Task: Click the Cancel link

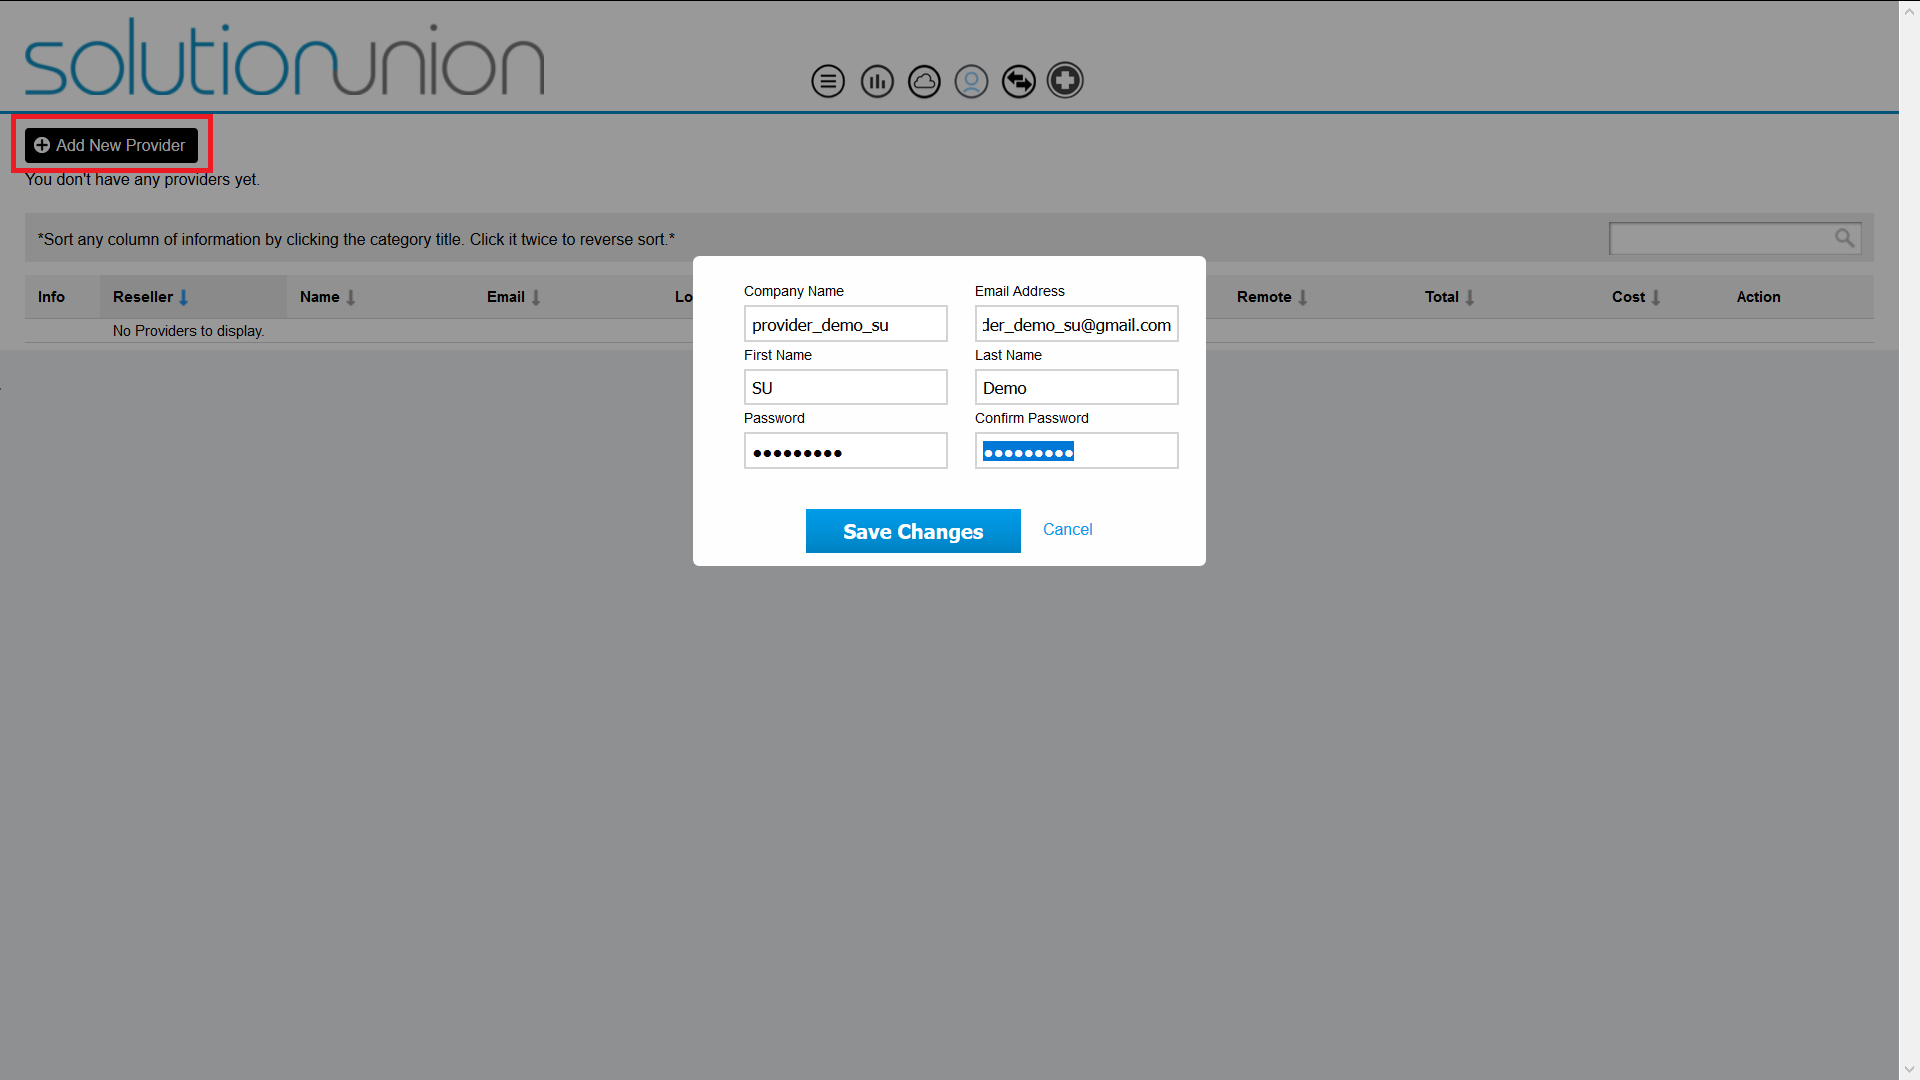Action: pyautogui.click(x=1067, y=530)
